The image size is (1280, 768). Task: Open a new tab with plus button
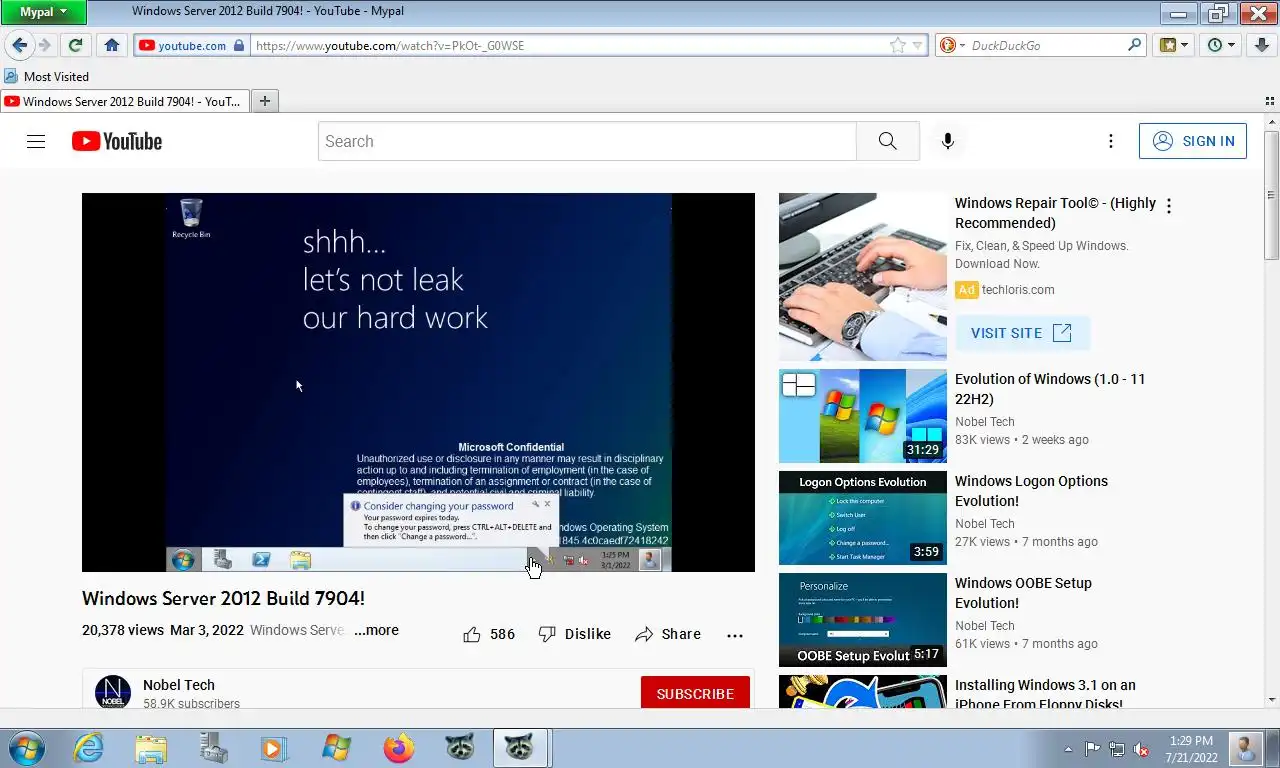264,101
